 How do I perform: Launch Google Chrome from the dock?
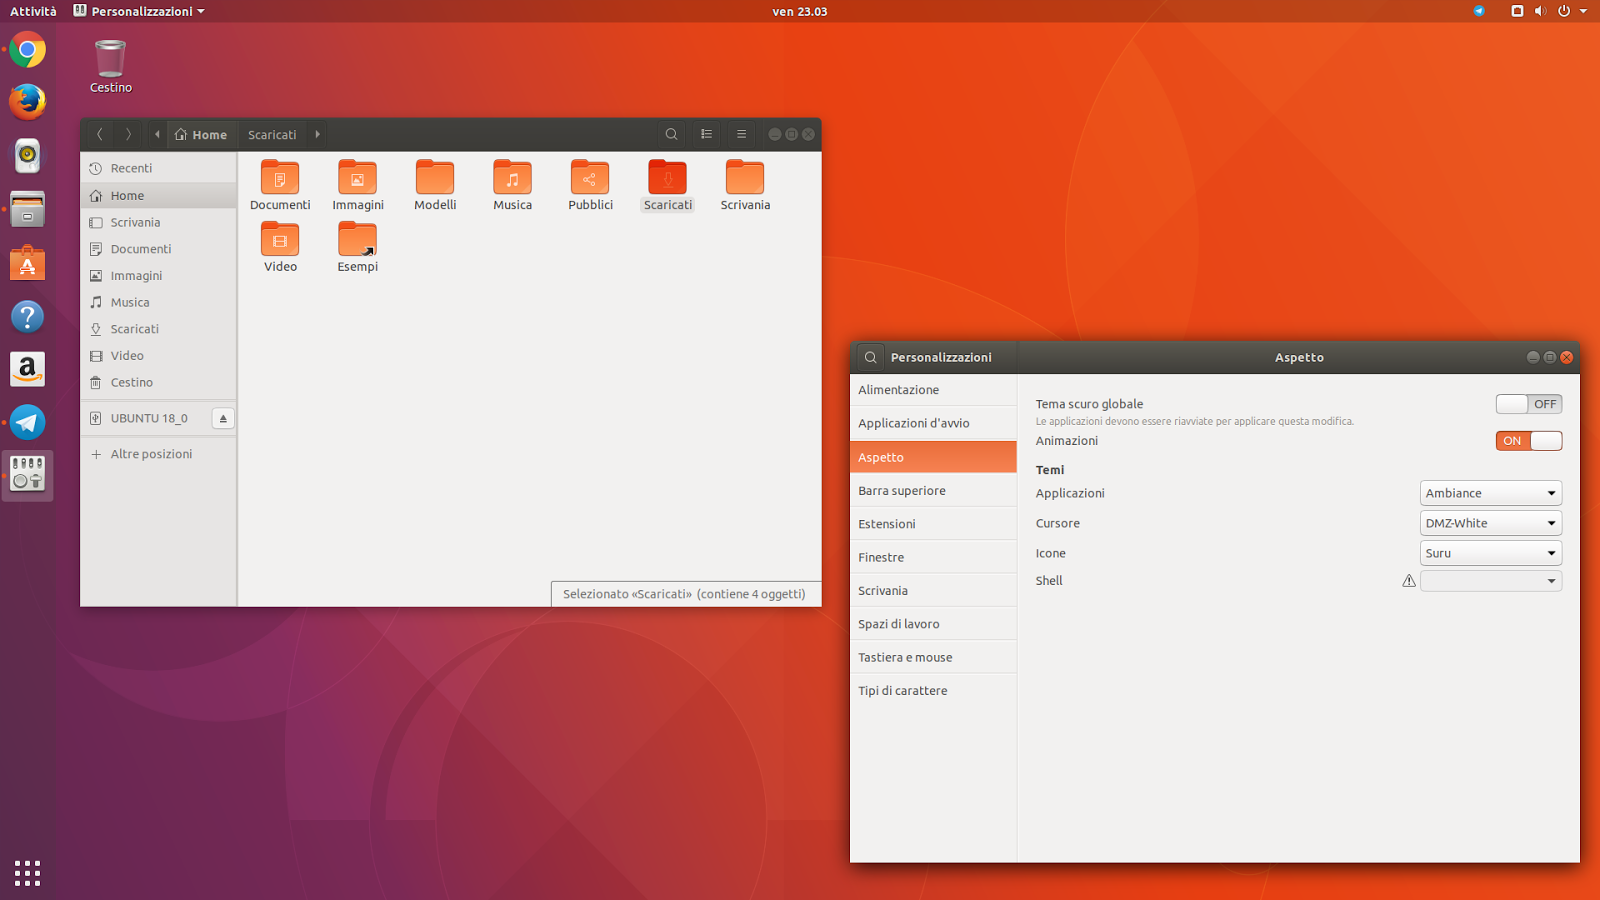coord(27,49)
